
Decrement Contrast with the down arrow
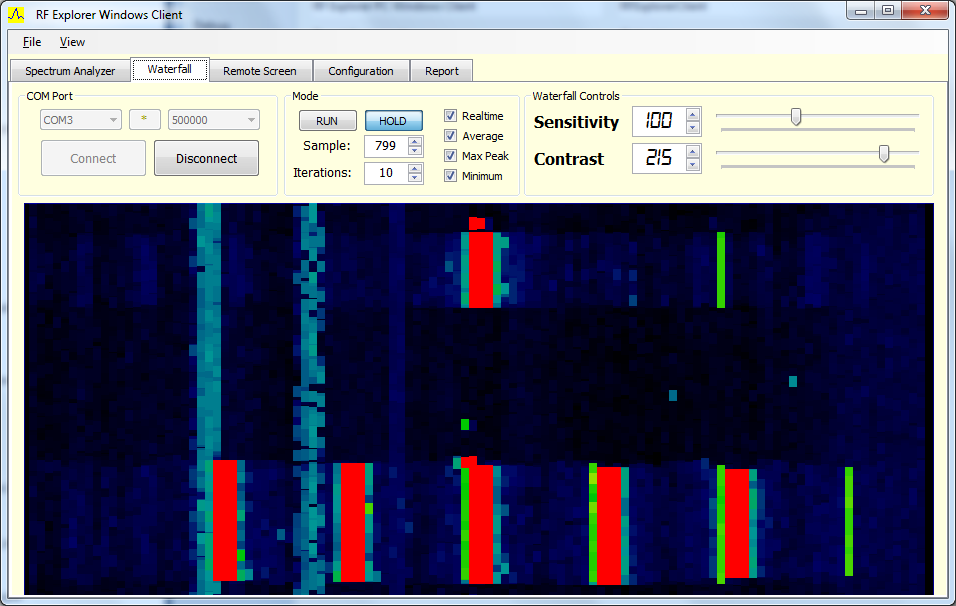[693, 165]
